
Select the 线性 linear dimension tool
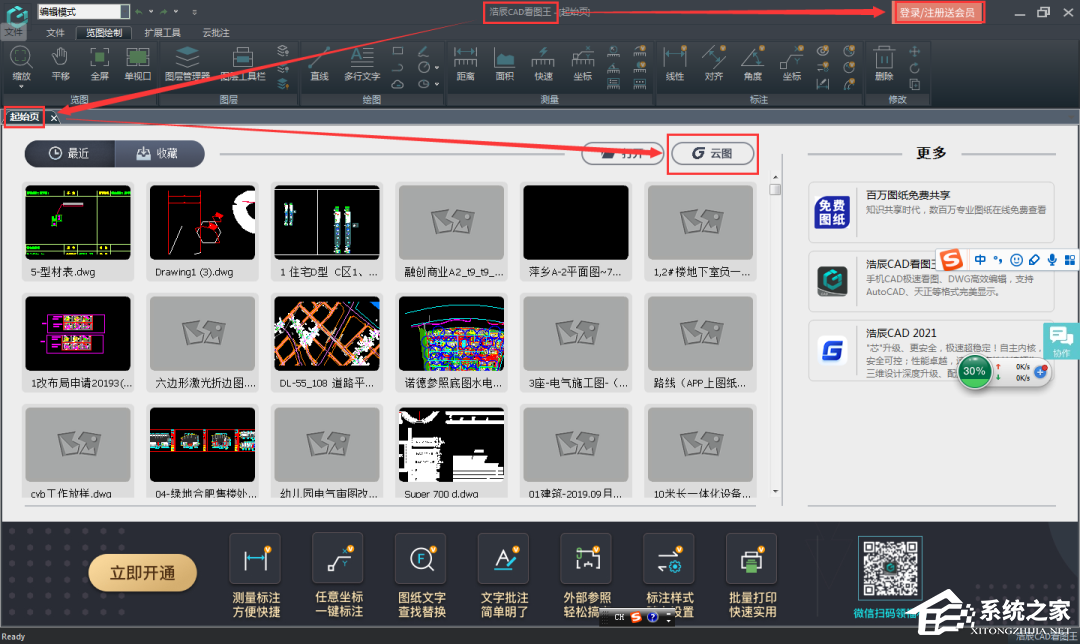click(x=675, y=63)
